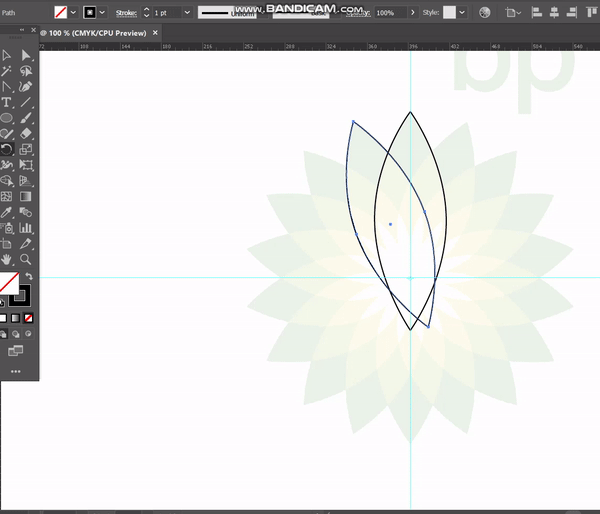Open Edit Toolbar three-dots button
This screenshot has height=514, width=600.
click(x=16, y=371)
